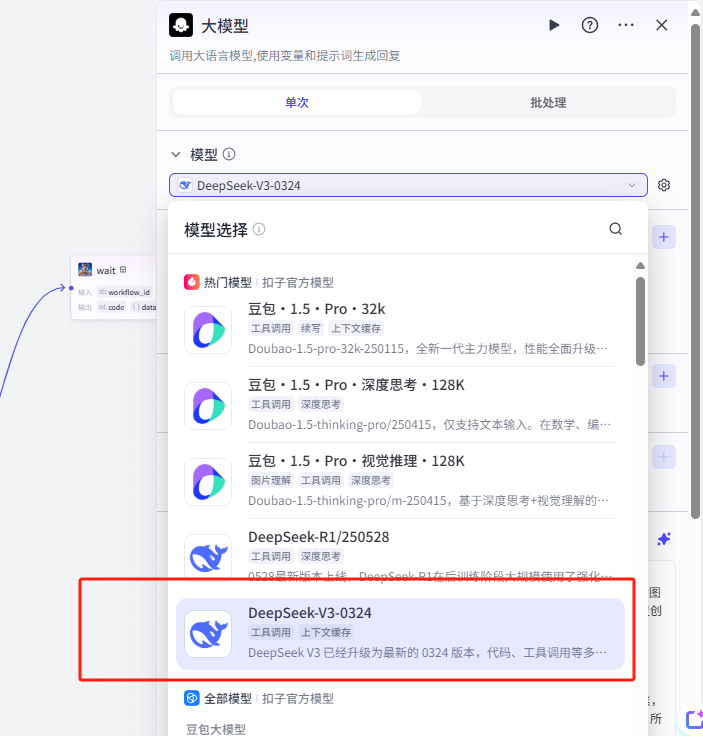Image resolution: width=703 pixels, height=736 pixels.
Task: Click the 大模型 node logo icon
Action: 181,25
